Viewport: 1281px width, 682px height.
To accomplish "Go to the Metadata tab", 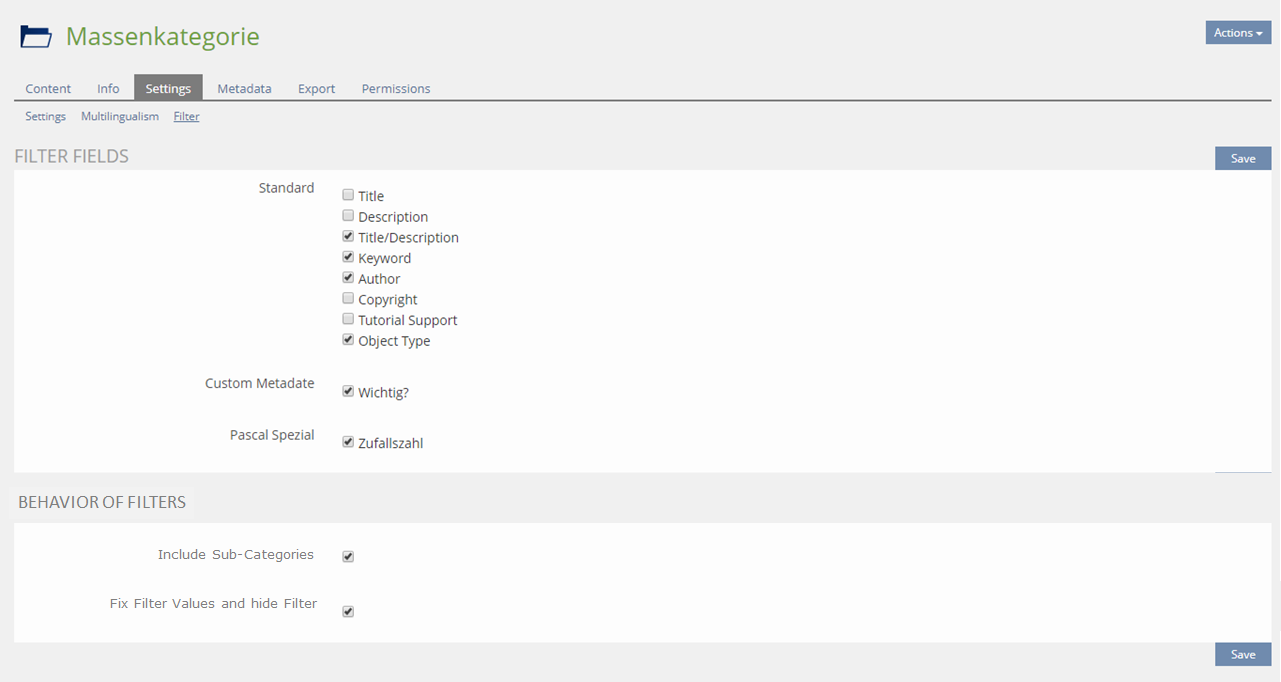I will 244,88.
